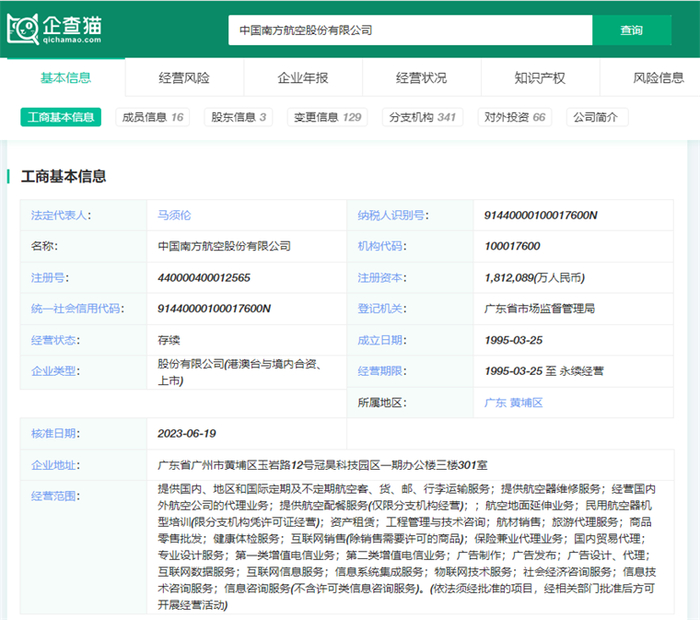Open the 公司简介 section
Image resolution: width=700 pixels, height=620 pixels.
point(597,117)
